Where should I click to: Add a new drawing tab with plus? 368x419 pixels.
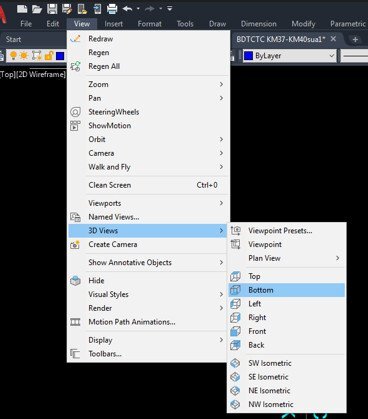355,40
